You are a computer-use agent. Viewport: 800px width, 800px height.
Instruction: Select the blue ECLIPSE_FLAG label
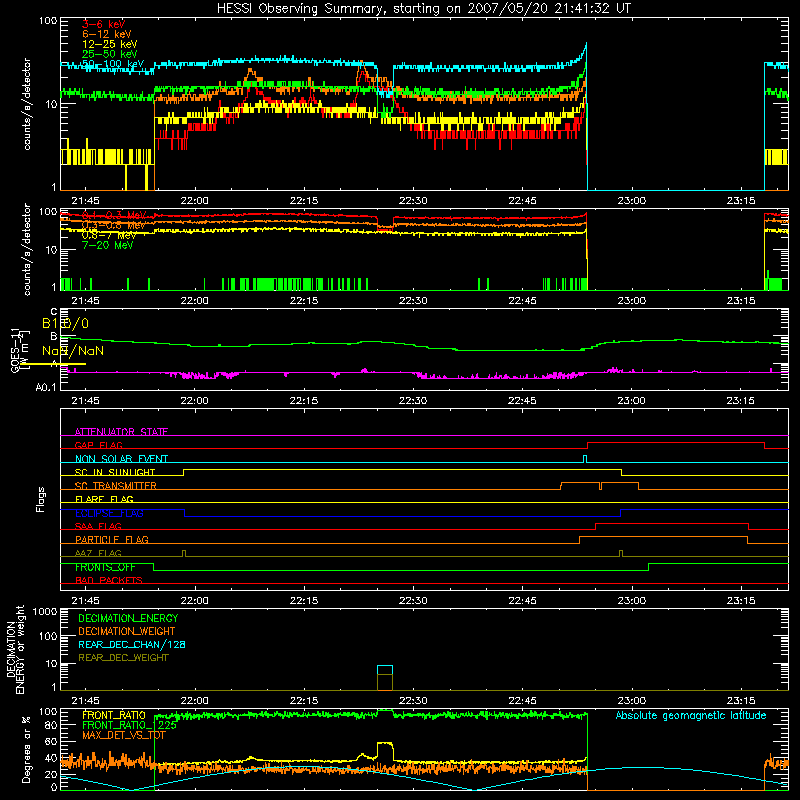pos(109,513)
